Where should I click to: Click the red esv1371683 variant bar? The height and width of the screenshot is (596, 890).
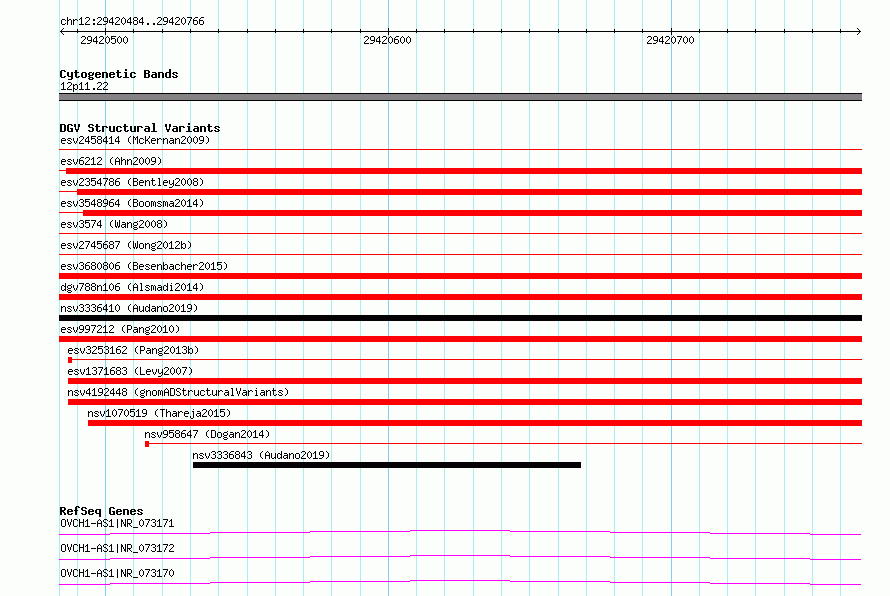coord(465,381)
